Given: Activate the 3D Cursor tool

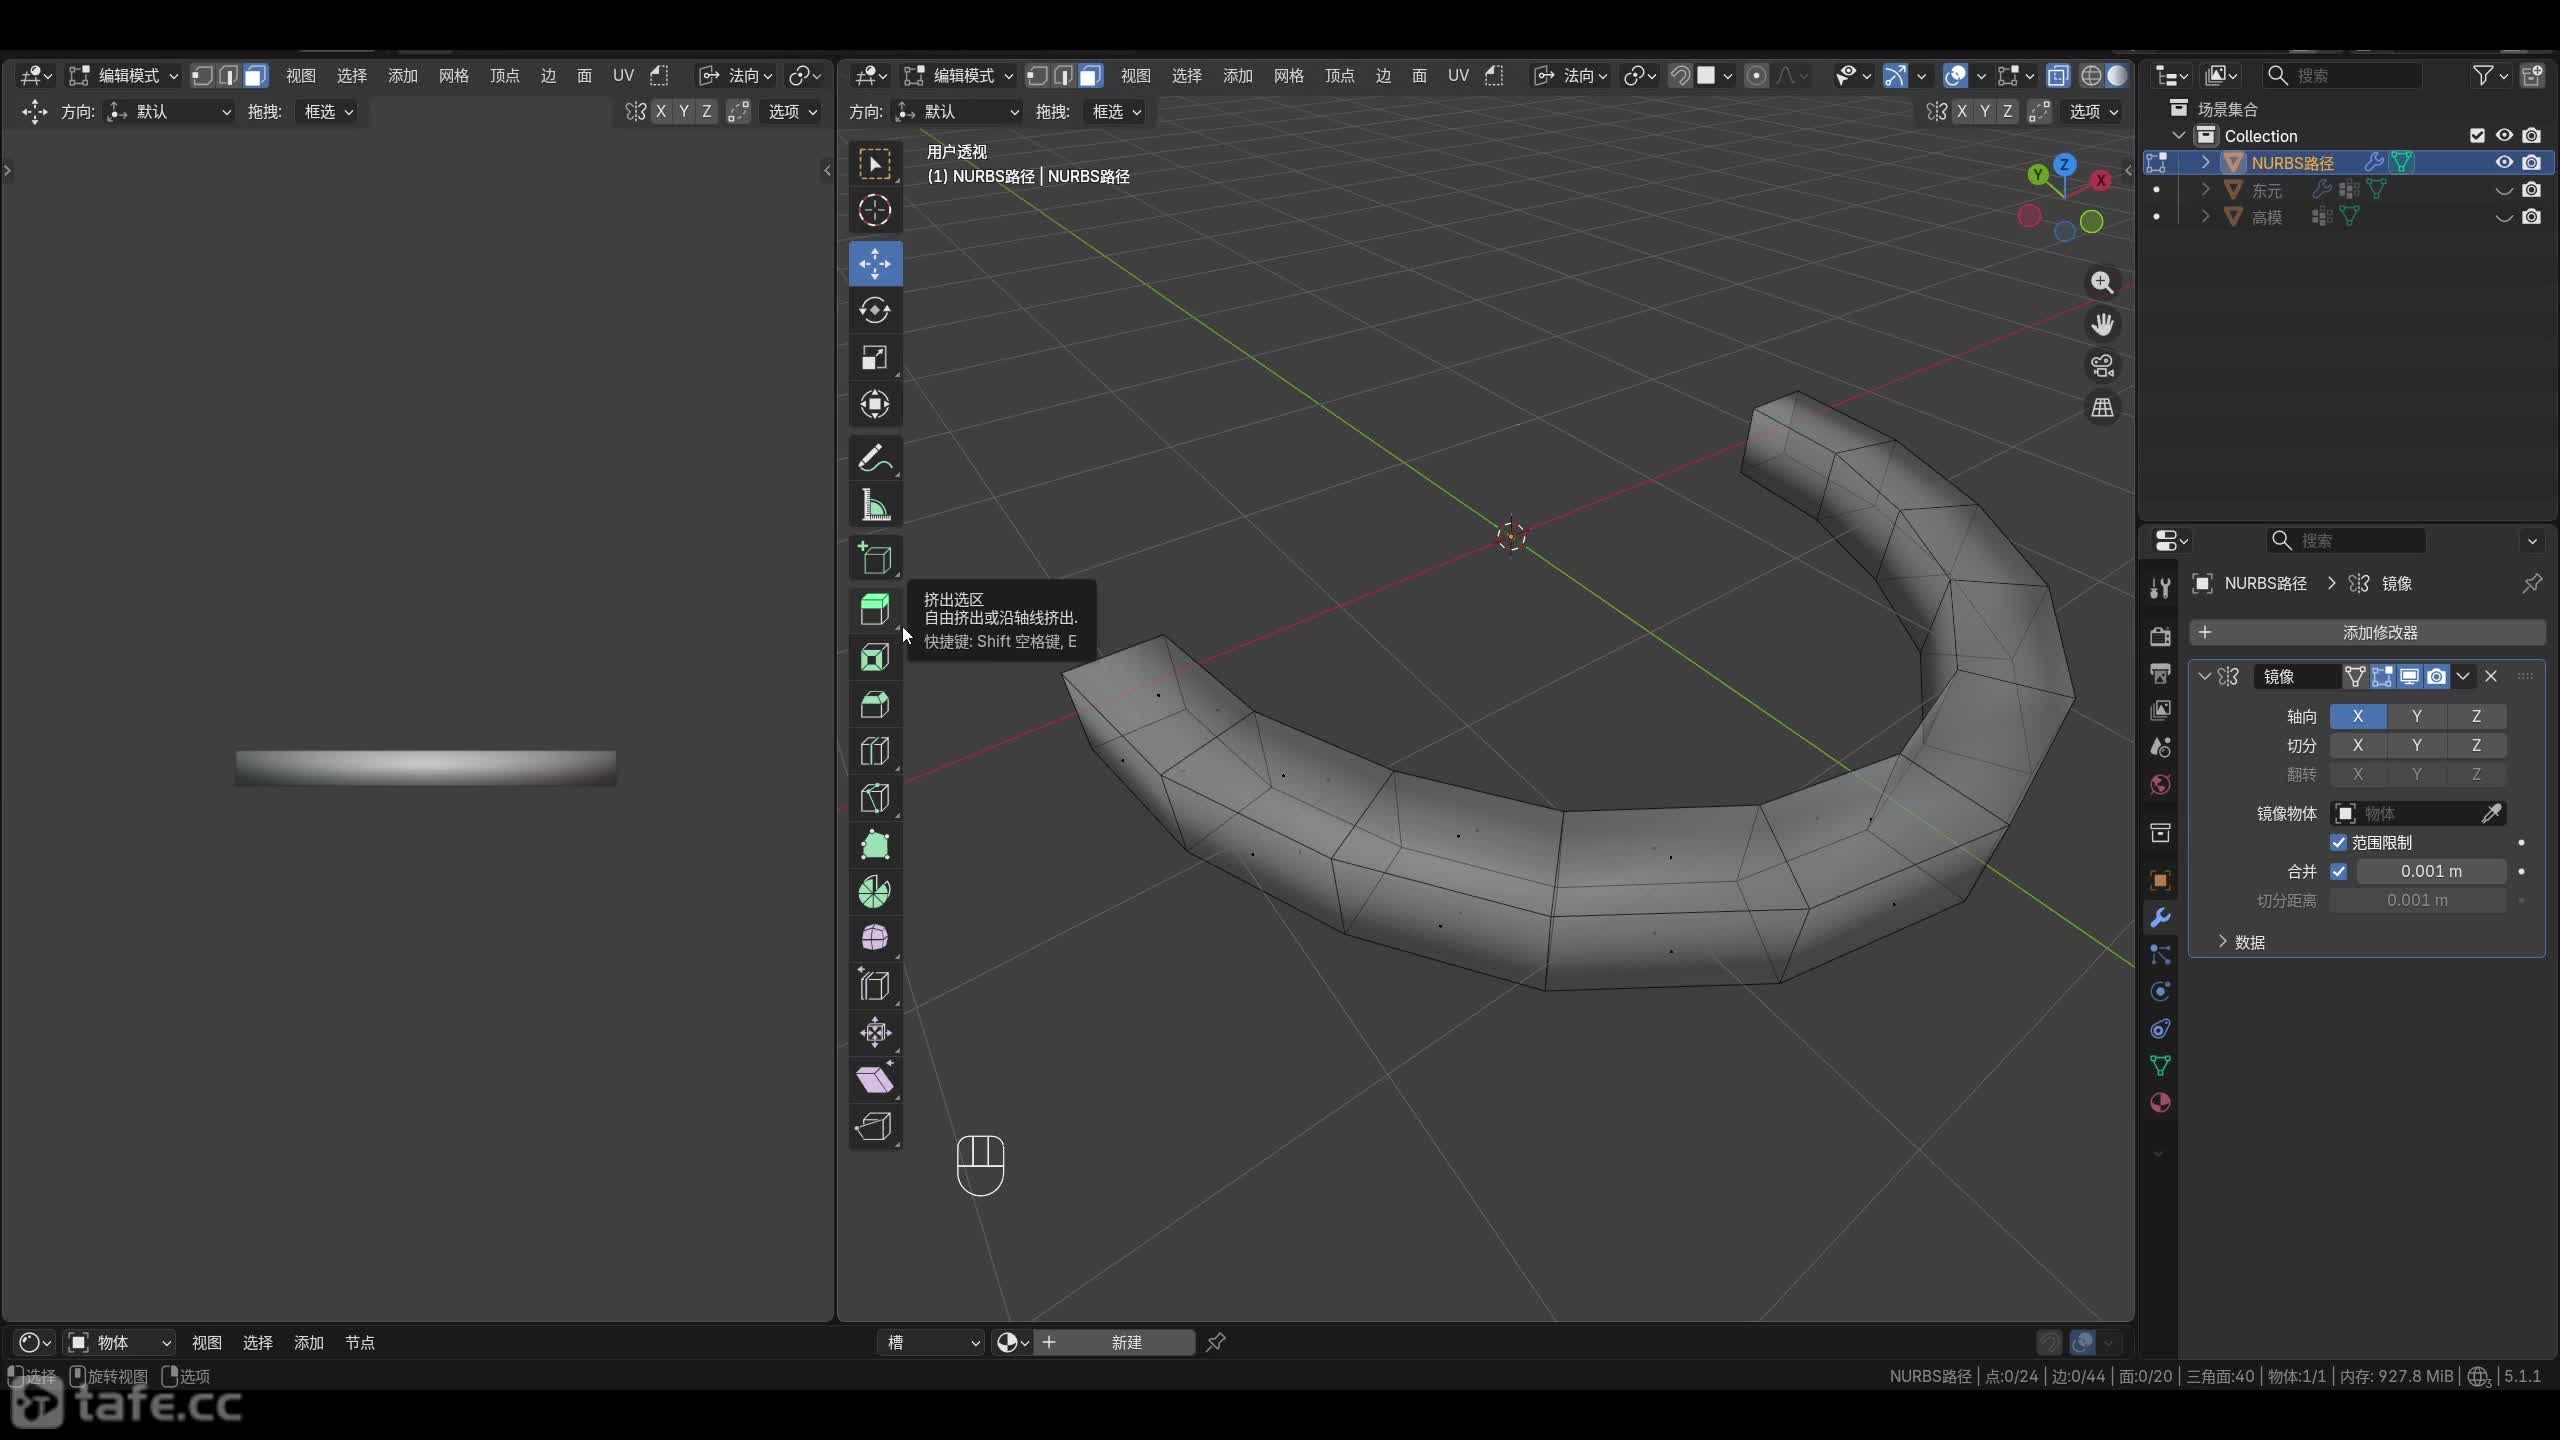Looking at the screenshot, I should 875,210.
